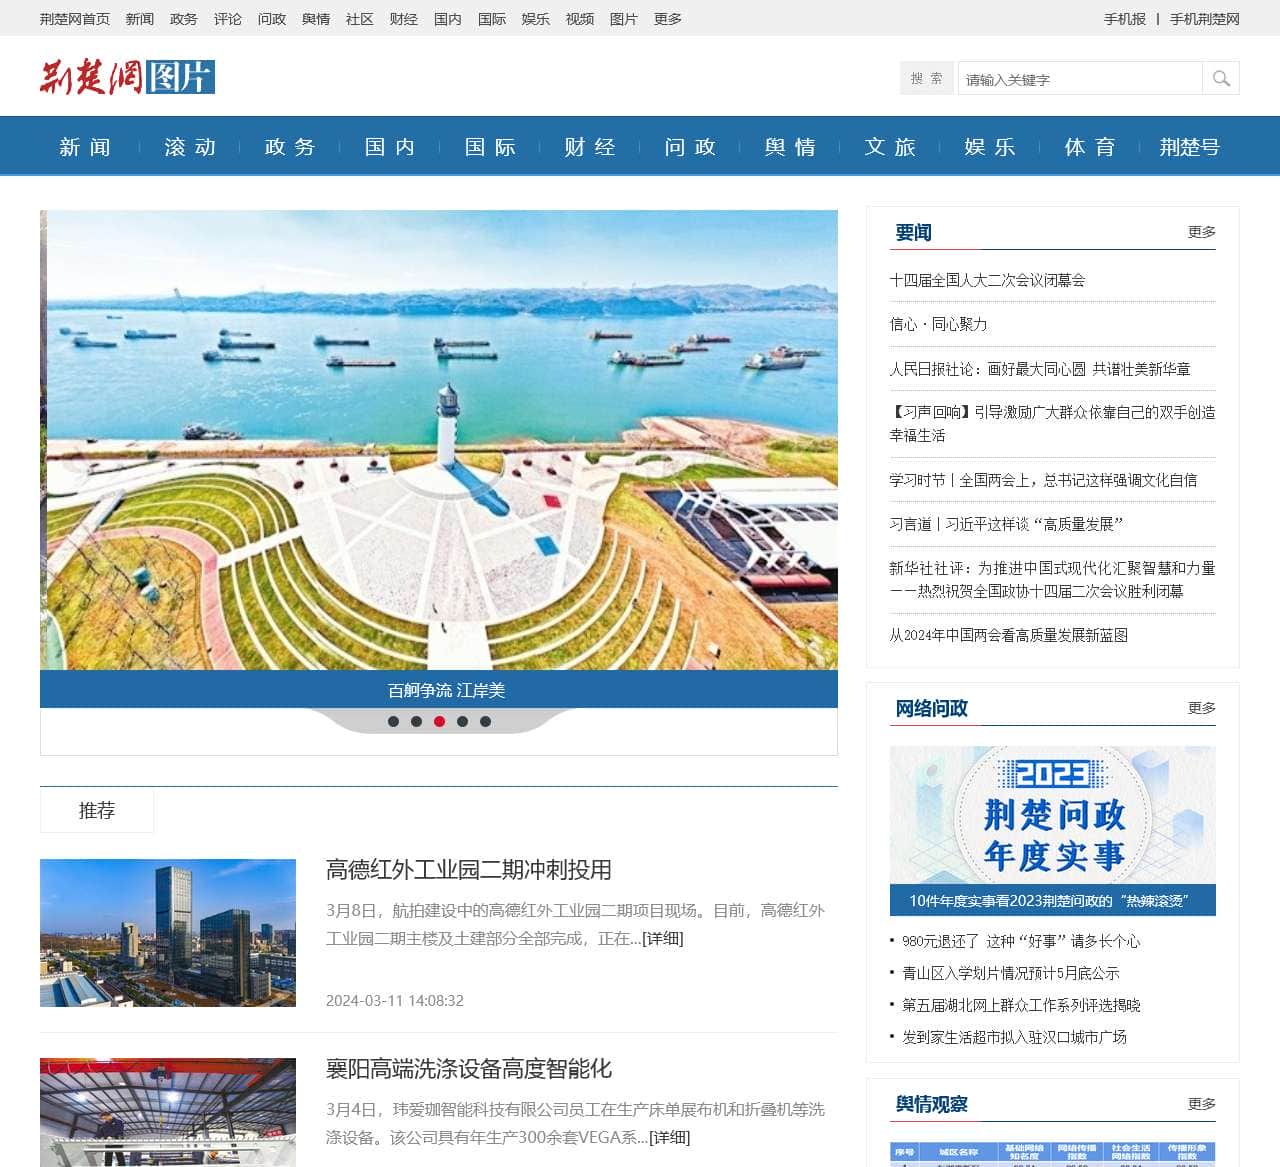The image size is (1280, 1167).
Task: Expand 更多 in 网络问政 section
Action: coord(1201,708)
